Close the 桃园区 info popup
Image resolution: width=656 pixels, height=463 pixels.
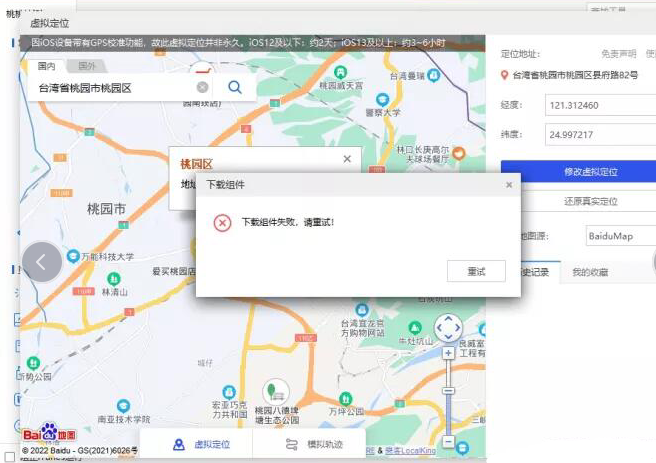point(347,159)
